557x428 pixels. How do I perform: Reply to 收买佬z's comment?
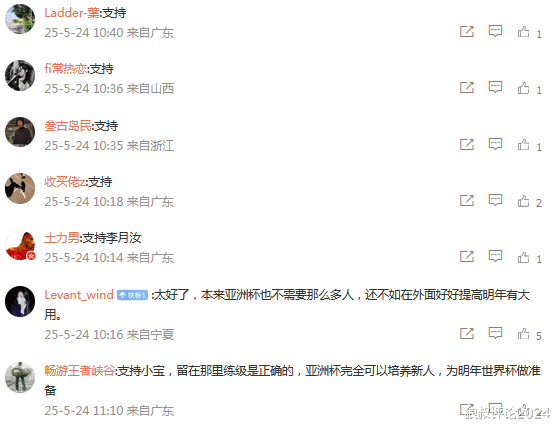tap(495, 200)
